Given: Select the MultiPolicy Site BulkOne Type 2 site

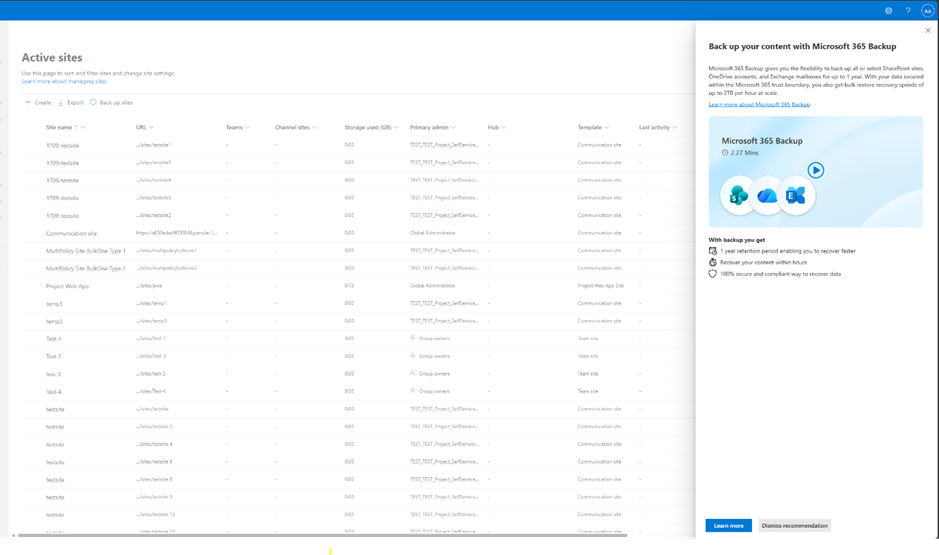Looking at the screenshot, I should [86, 268].
